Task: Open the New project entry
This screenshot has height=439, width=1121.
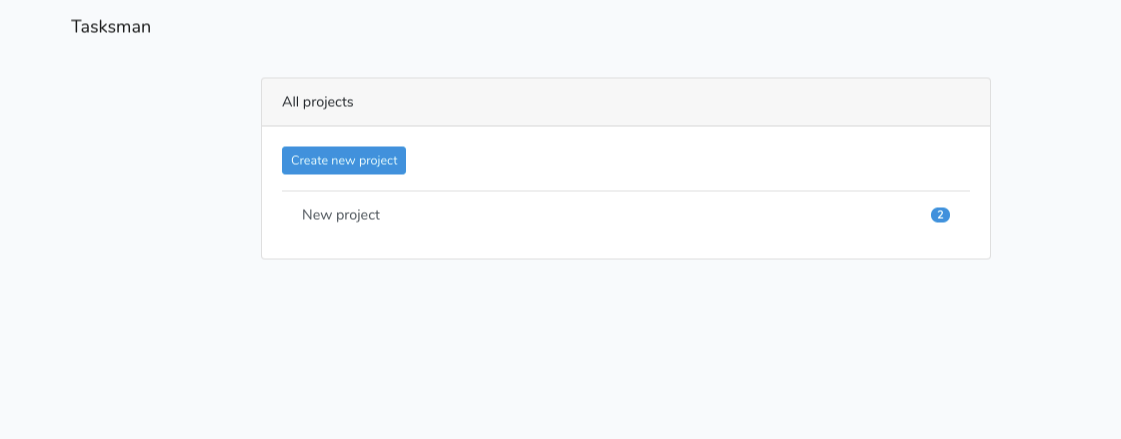Action: pyautogui.click(x=626, y=214)
